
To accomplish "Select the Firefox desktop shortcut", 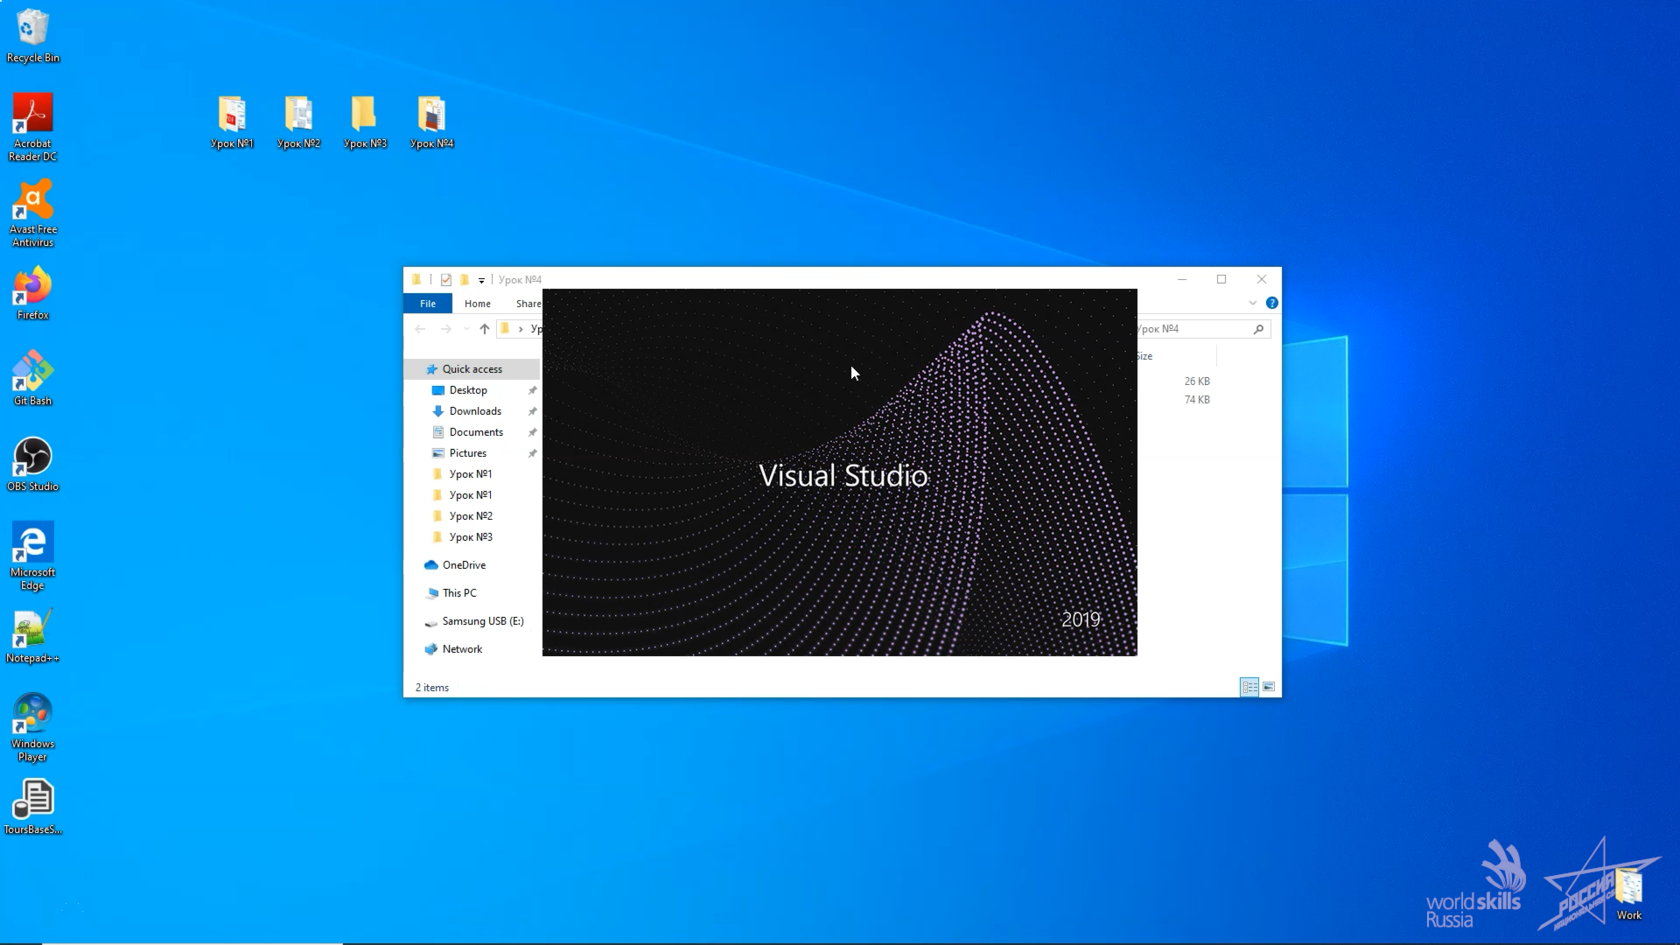I will coord(32,293).
